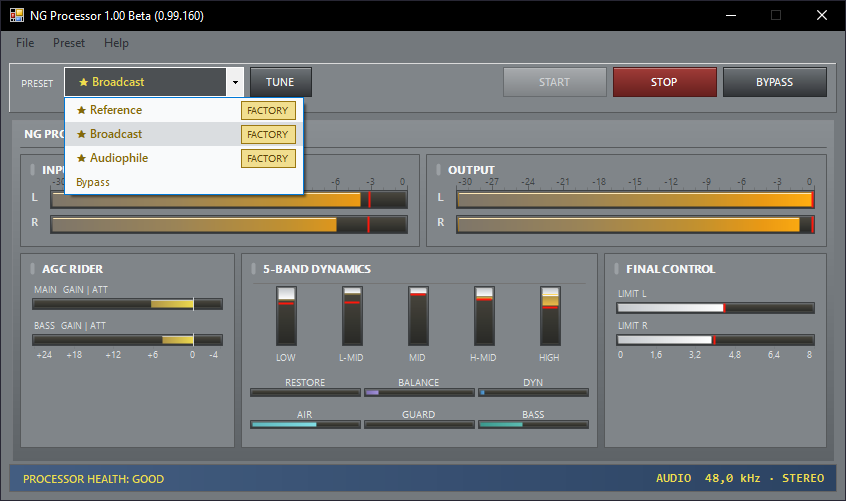846x501 pixels.
Task: Click the TUNE button
Action: [x=281, y=82]
